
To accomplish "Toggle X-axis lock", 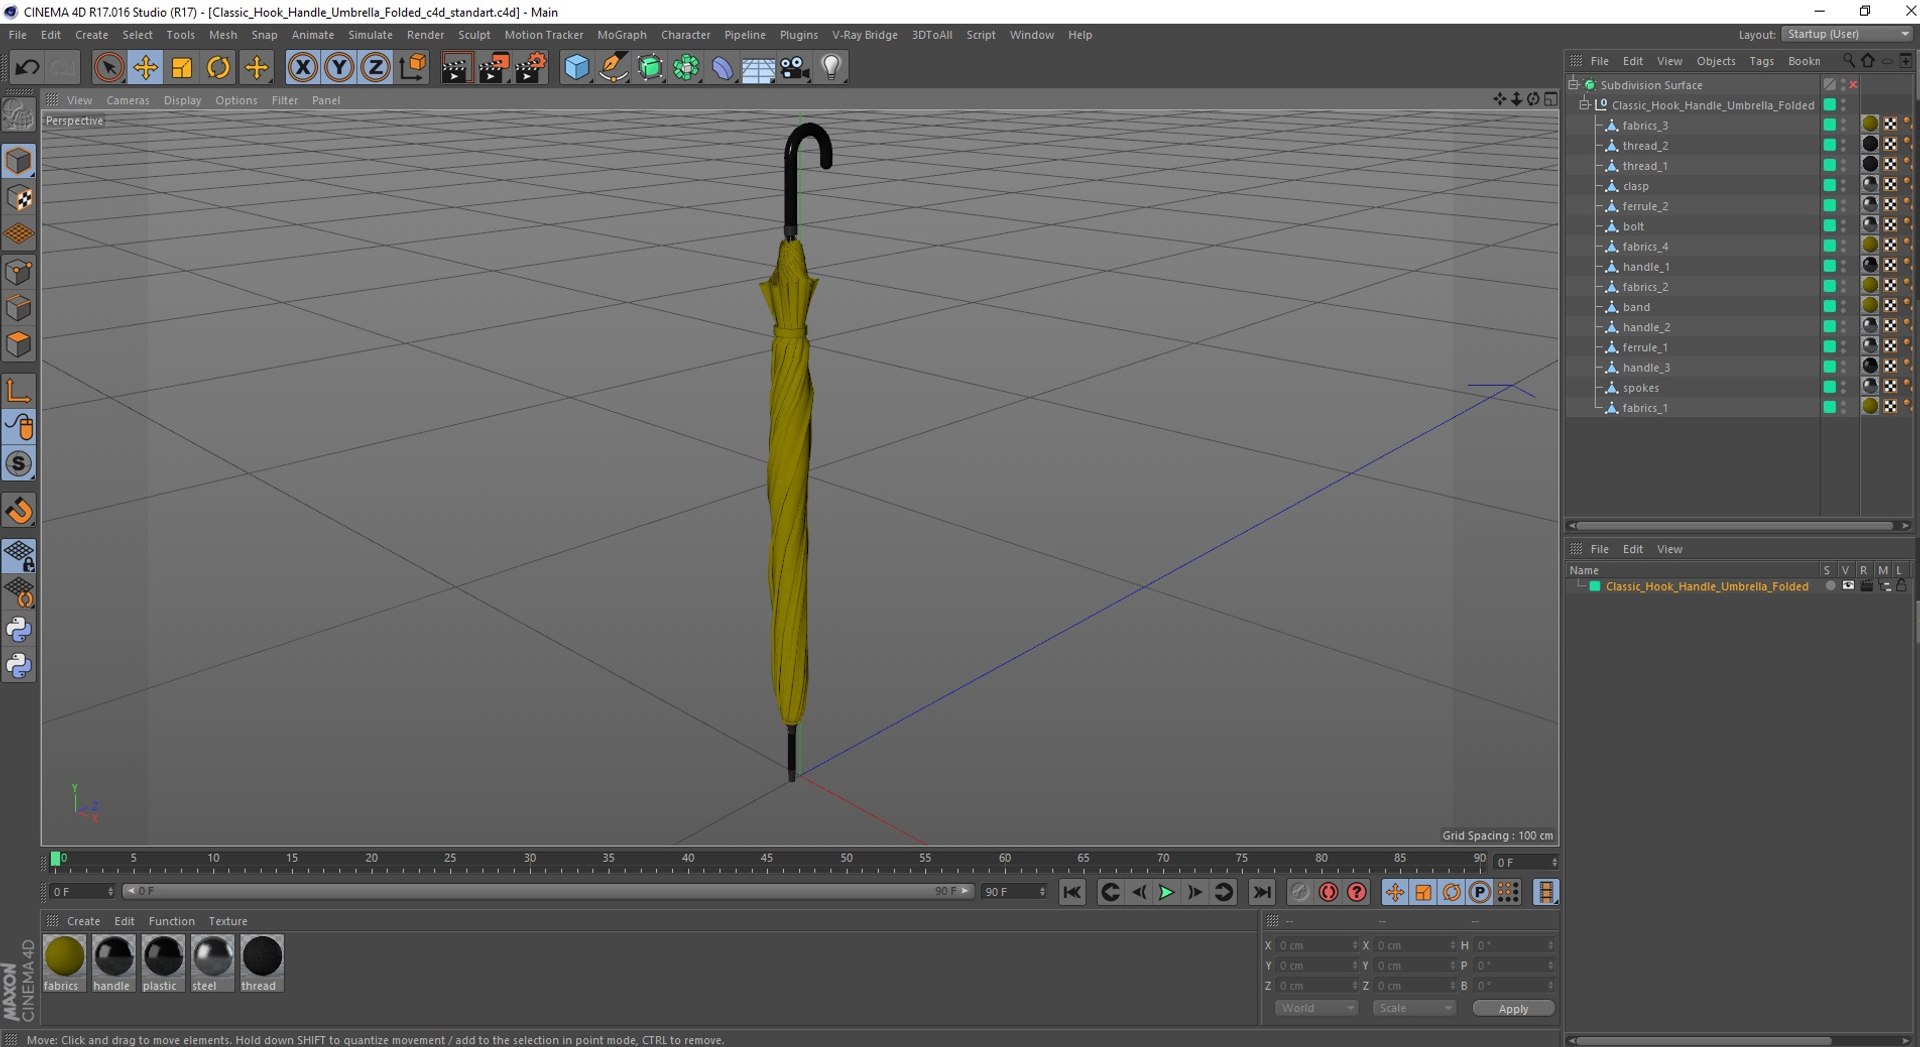I will [302, 67].
